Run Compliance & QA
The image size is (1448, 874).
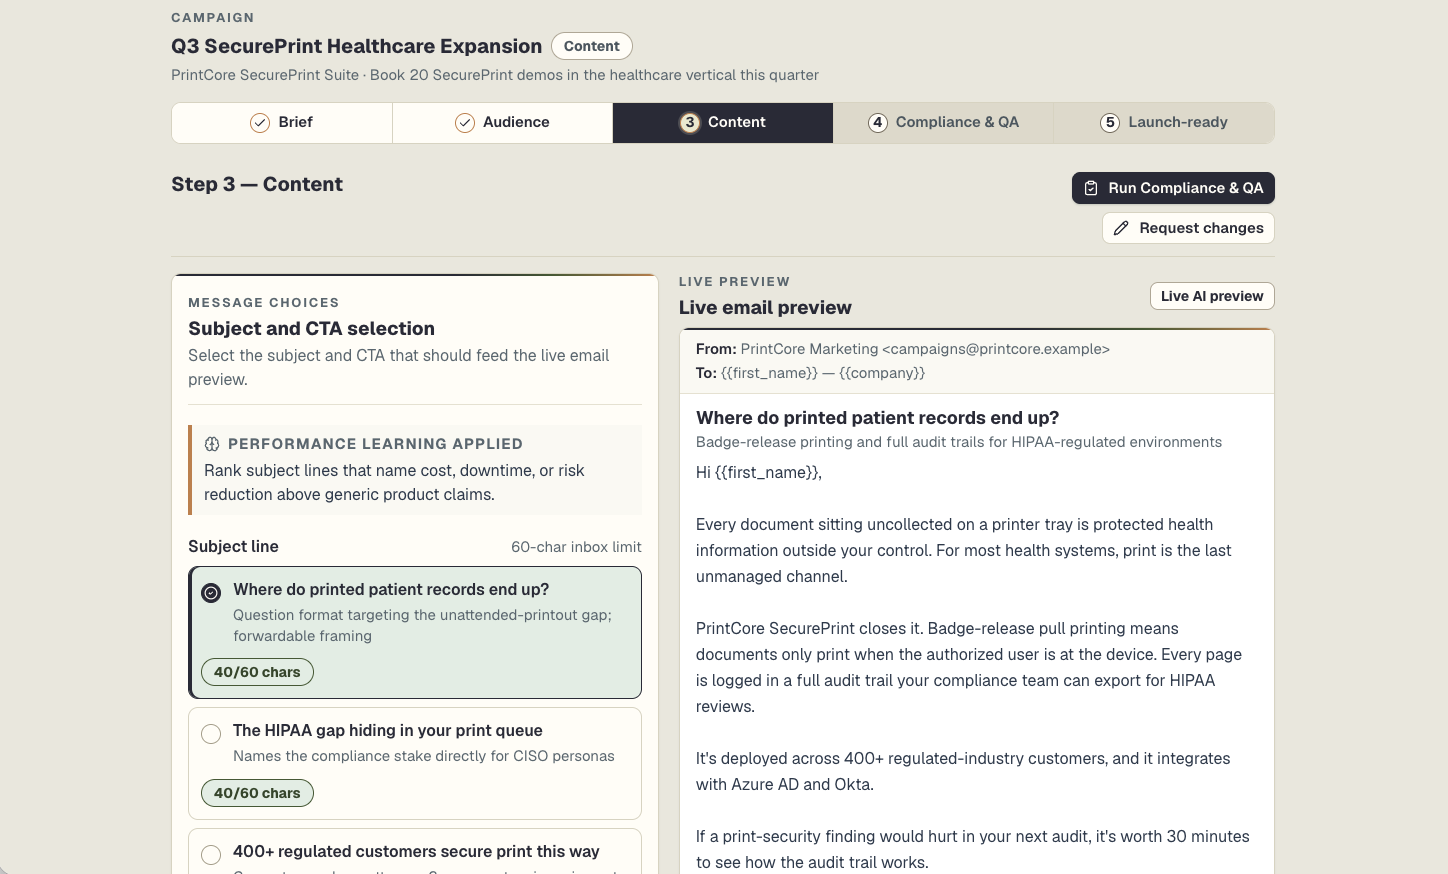[1173, 188]
